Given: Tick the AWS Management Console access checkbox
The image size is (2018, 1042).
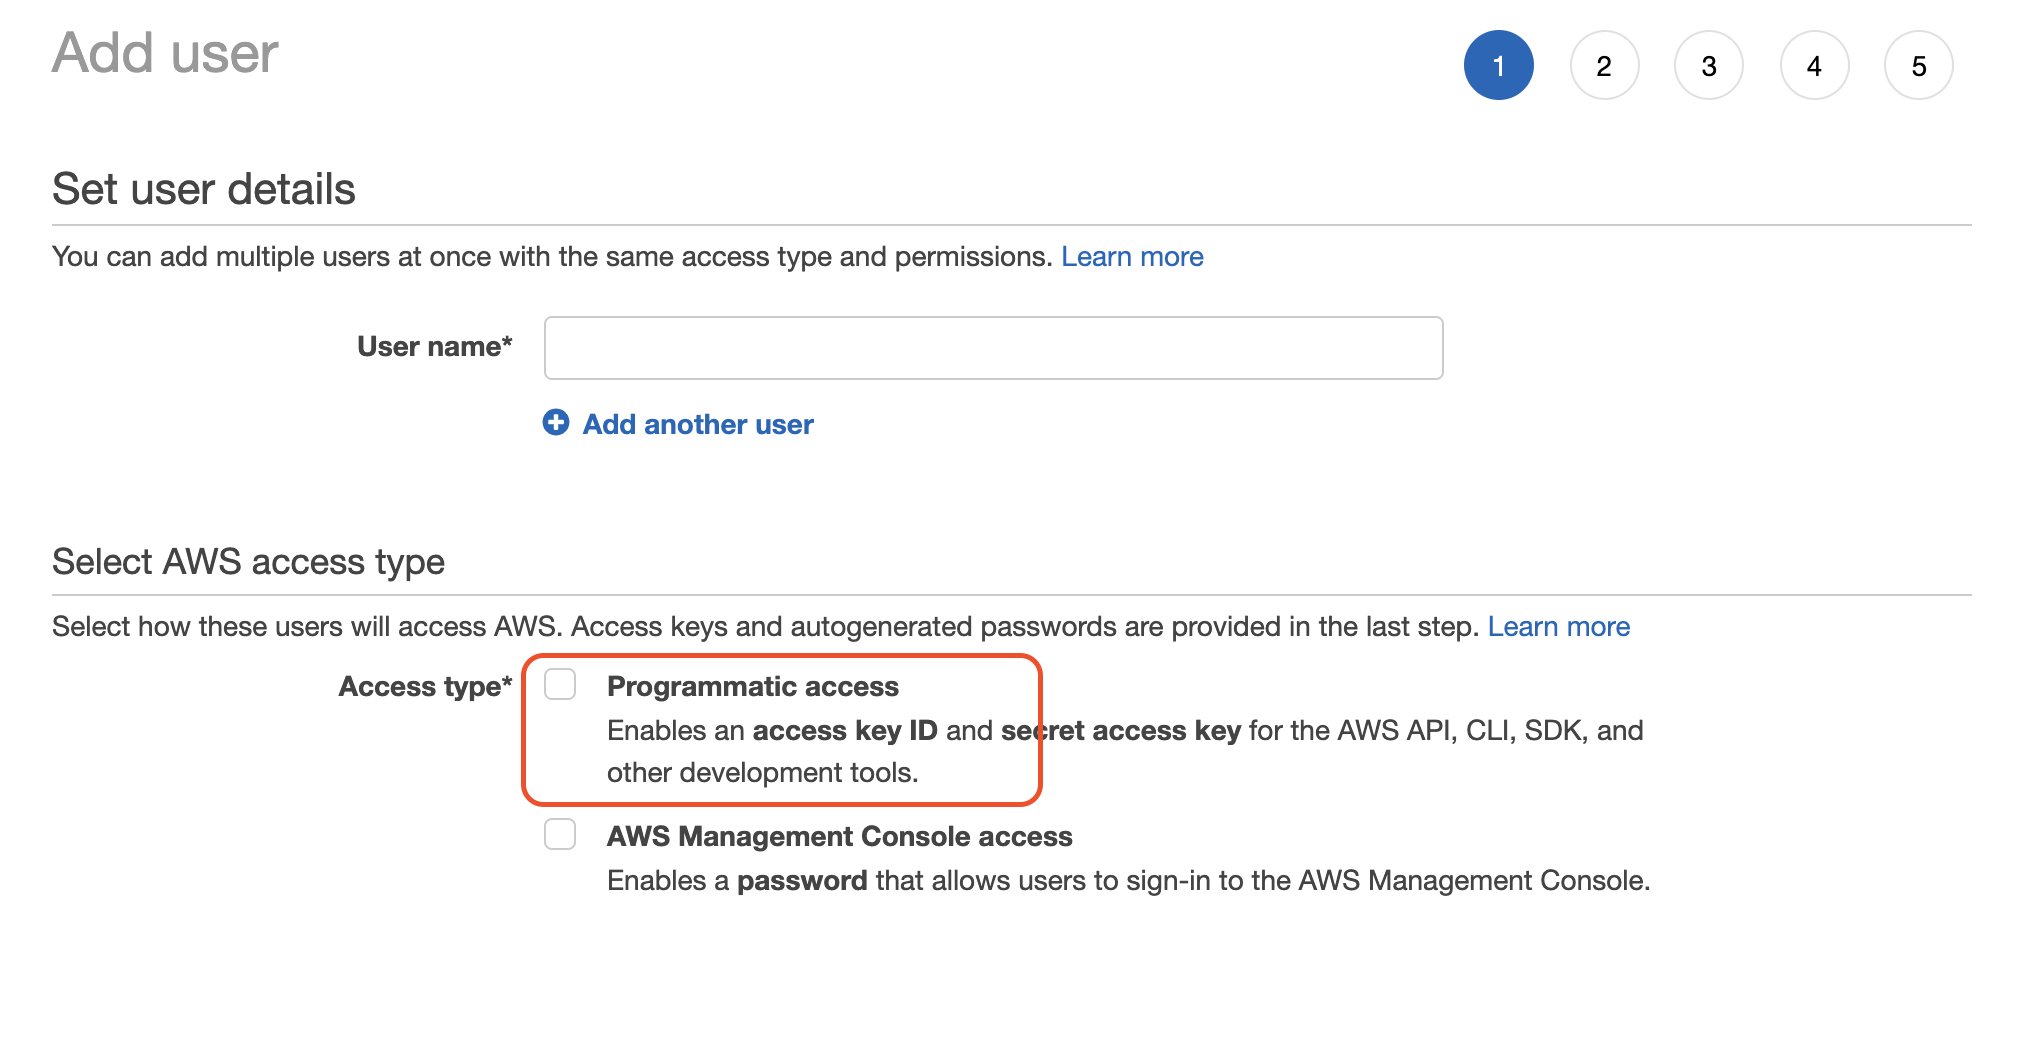Looking at the screenshot, I should pos(560,834).
